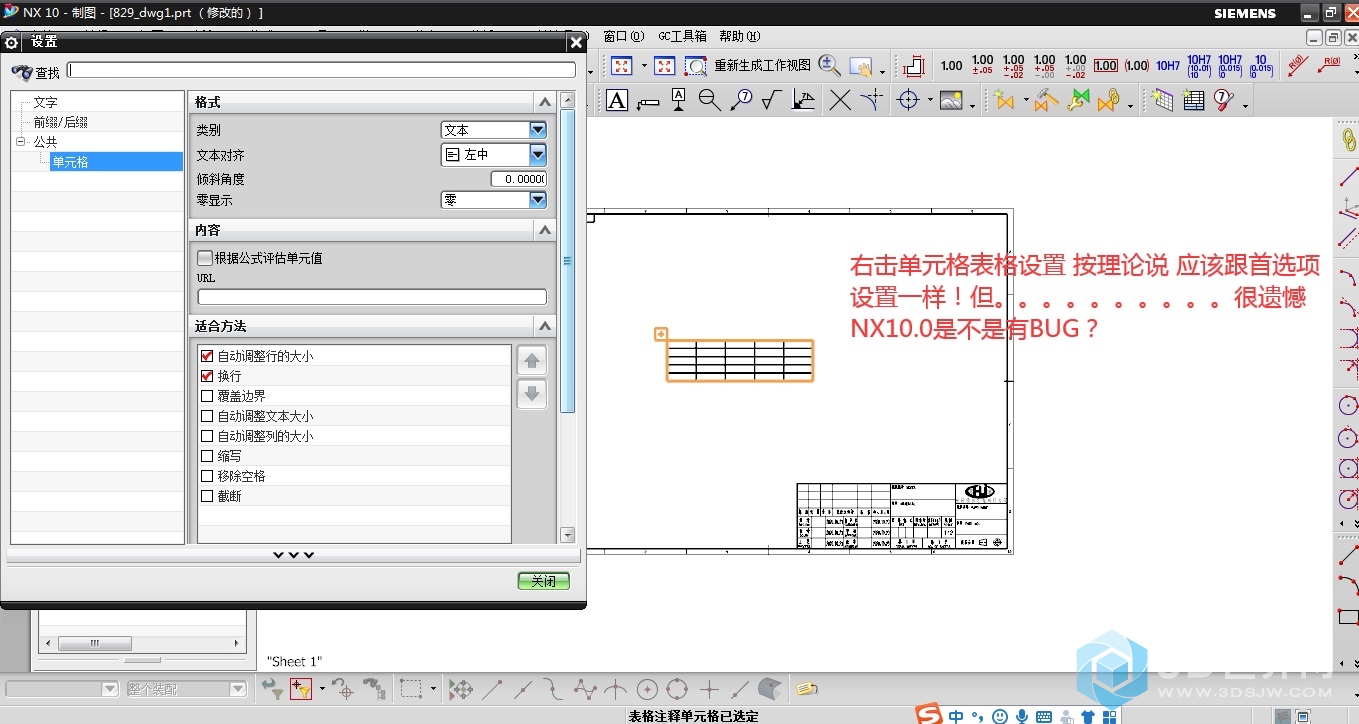Click the Pan hand icon
The height and width of the screenshot is (724, 1359).
click(860, 67)
